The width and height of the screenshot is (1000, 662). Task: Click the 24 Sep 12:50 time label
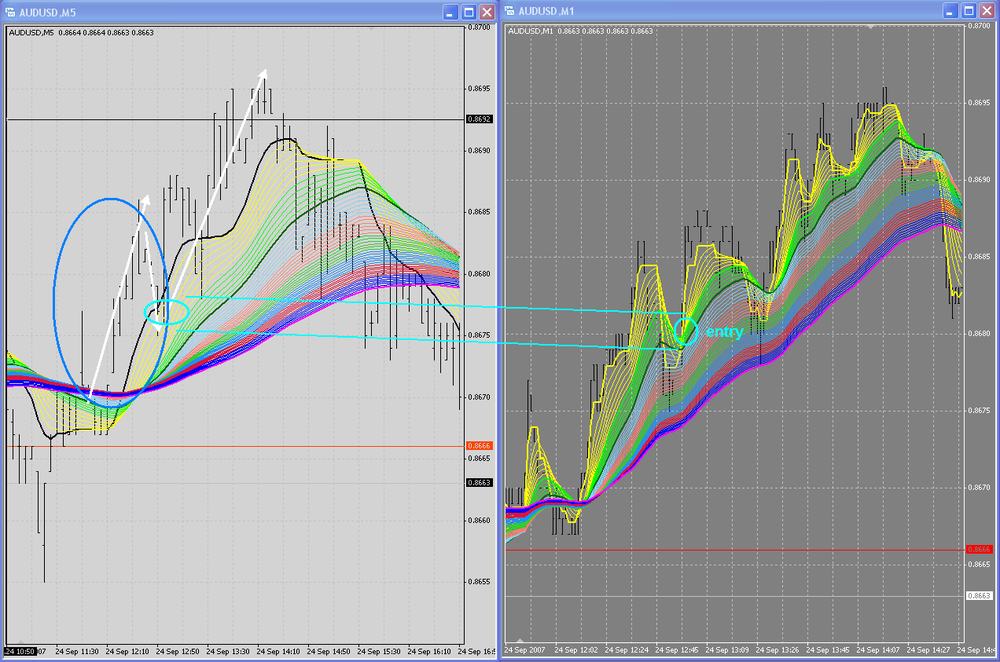177,652
